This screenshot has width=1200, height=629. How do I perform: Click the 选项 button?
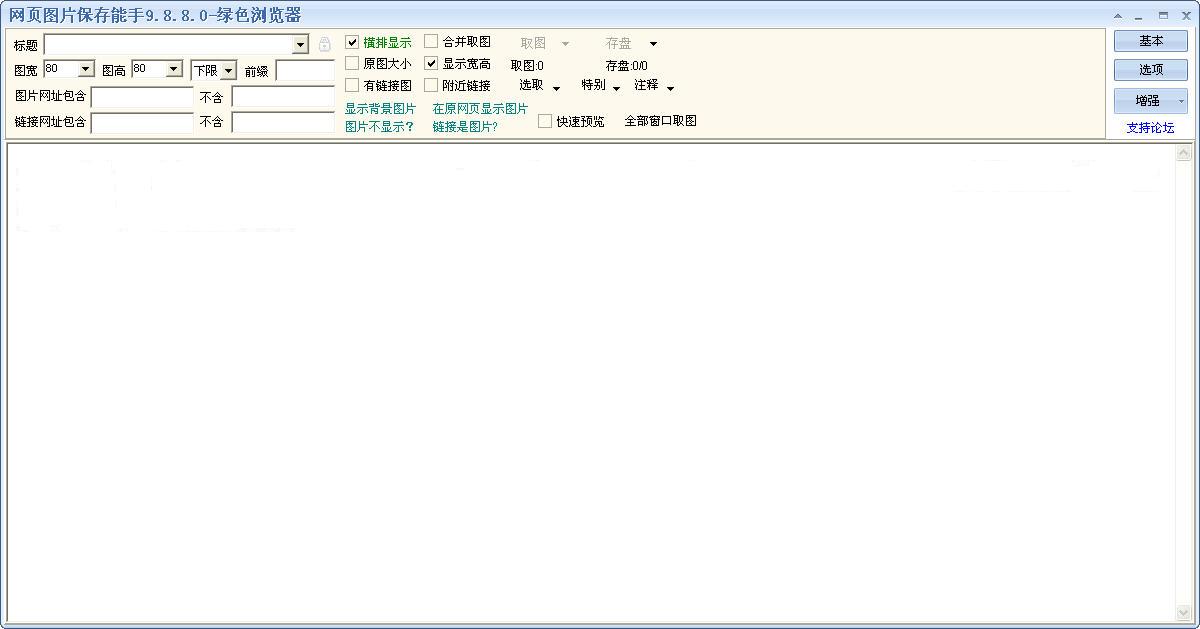pyautogui.click(x=1151, y=70)
